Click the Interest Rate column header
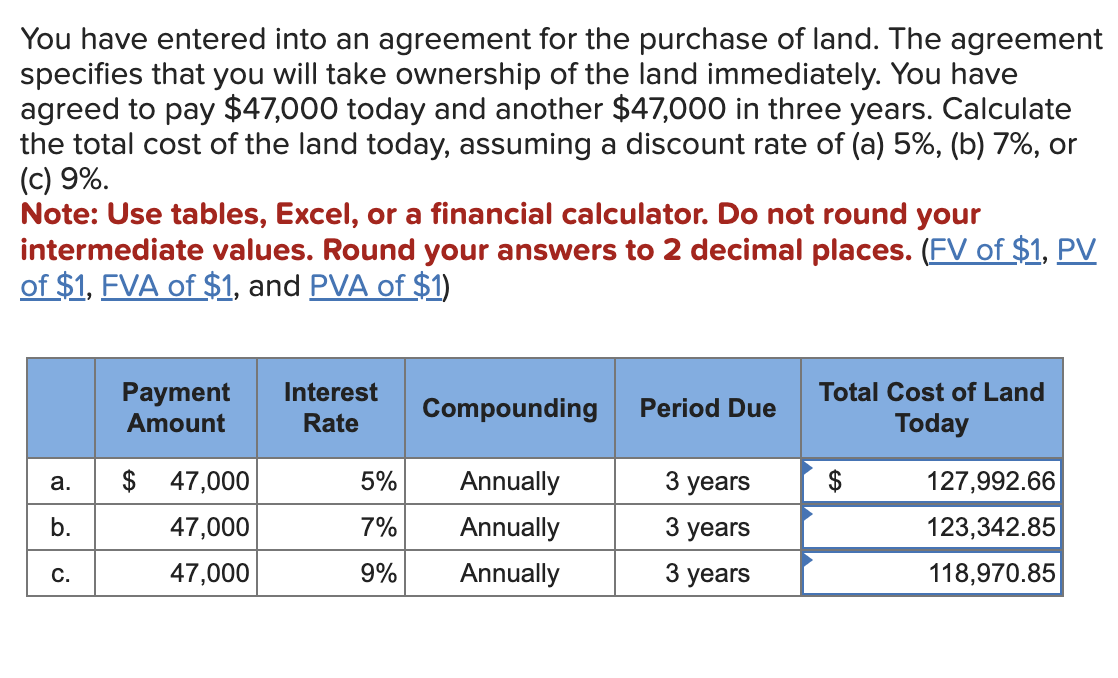1118x678 pixels. [331, 408]
